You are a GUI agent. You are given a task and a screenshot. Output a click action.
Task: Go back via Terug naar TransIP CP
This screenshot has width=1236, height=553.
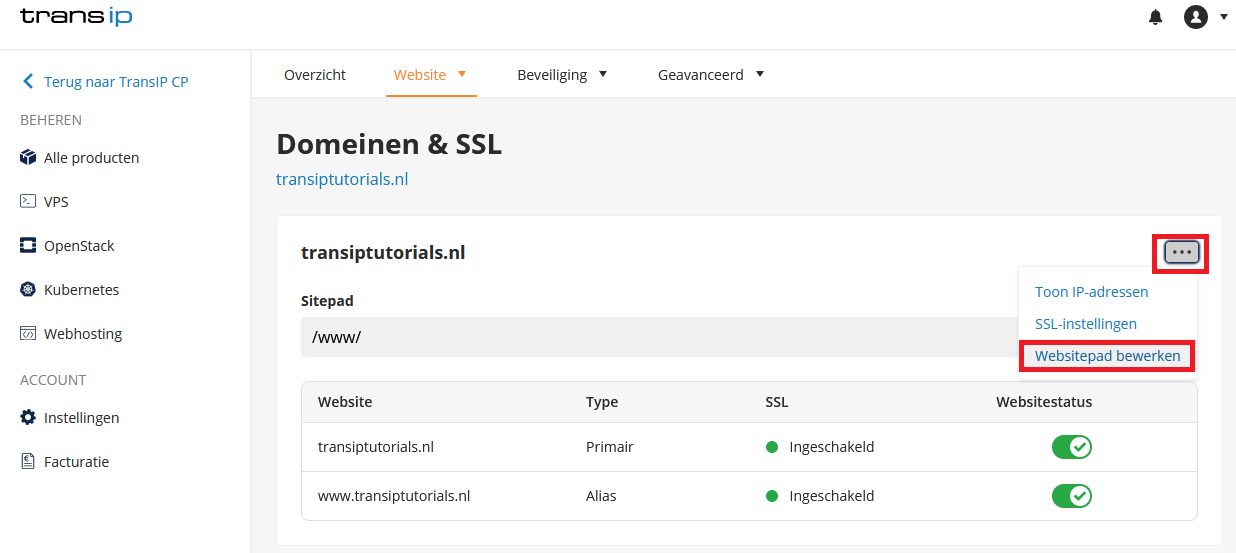pos(116,82)
